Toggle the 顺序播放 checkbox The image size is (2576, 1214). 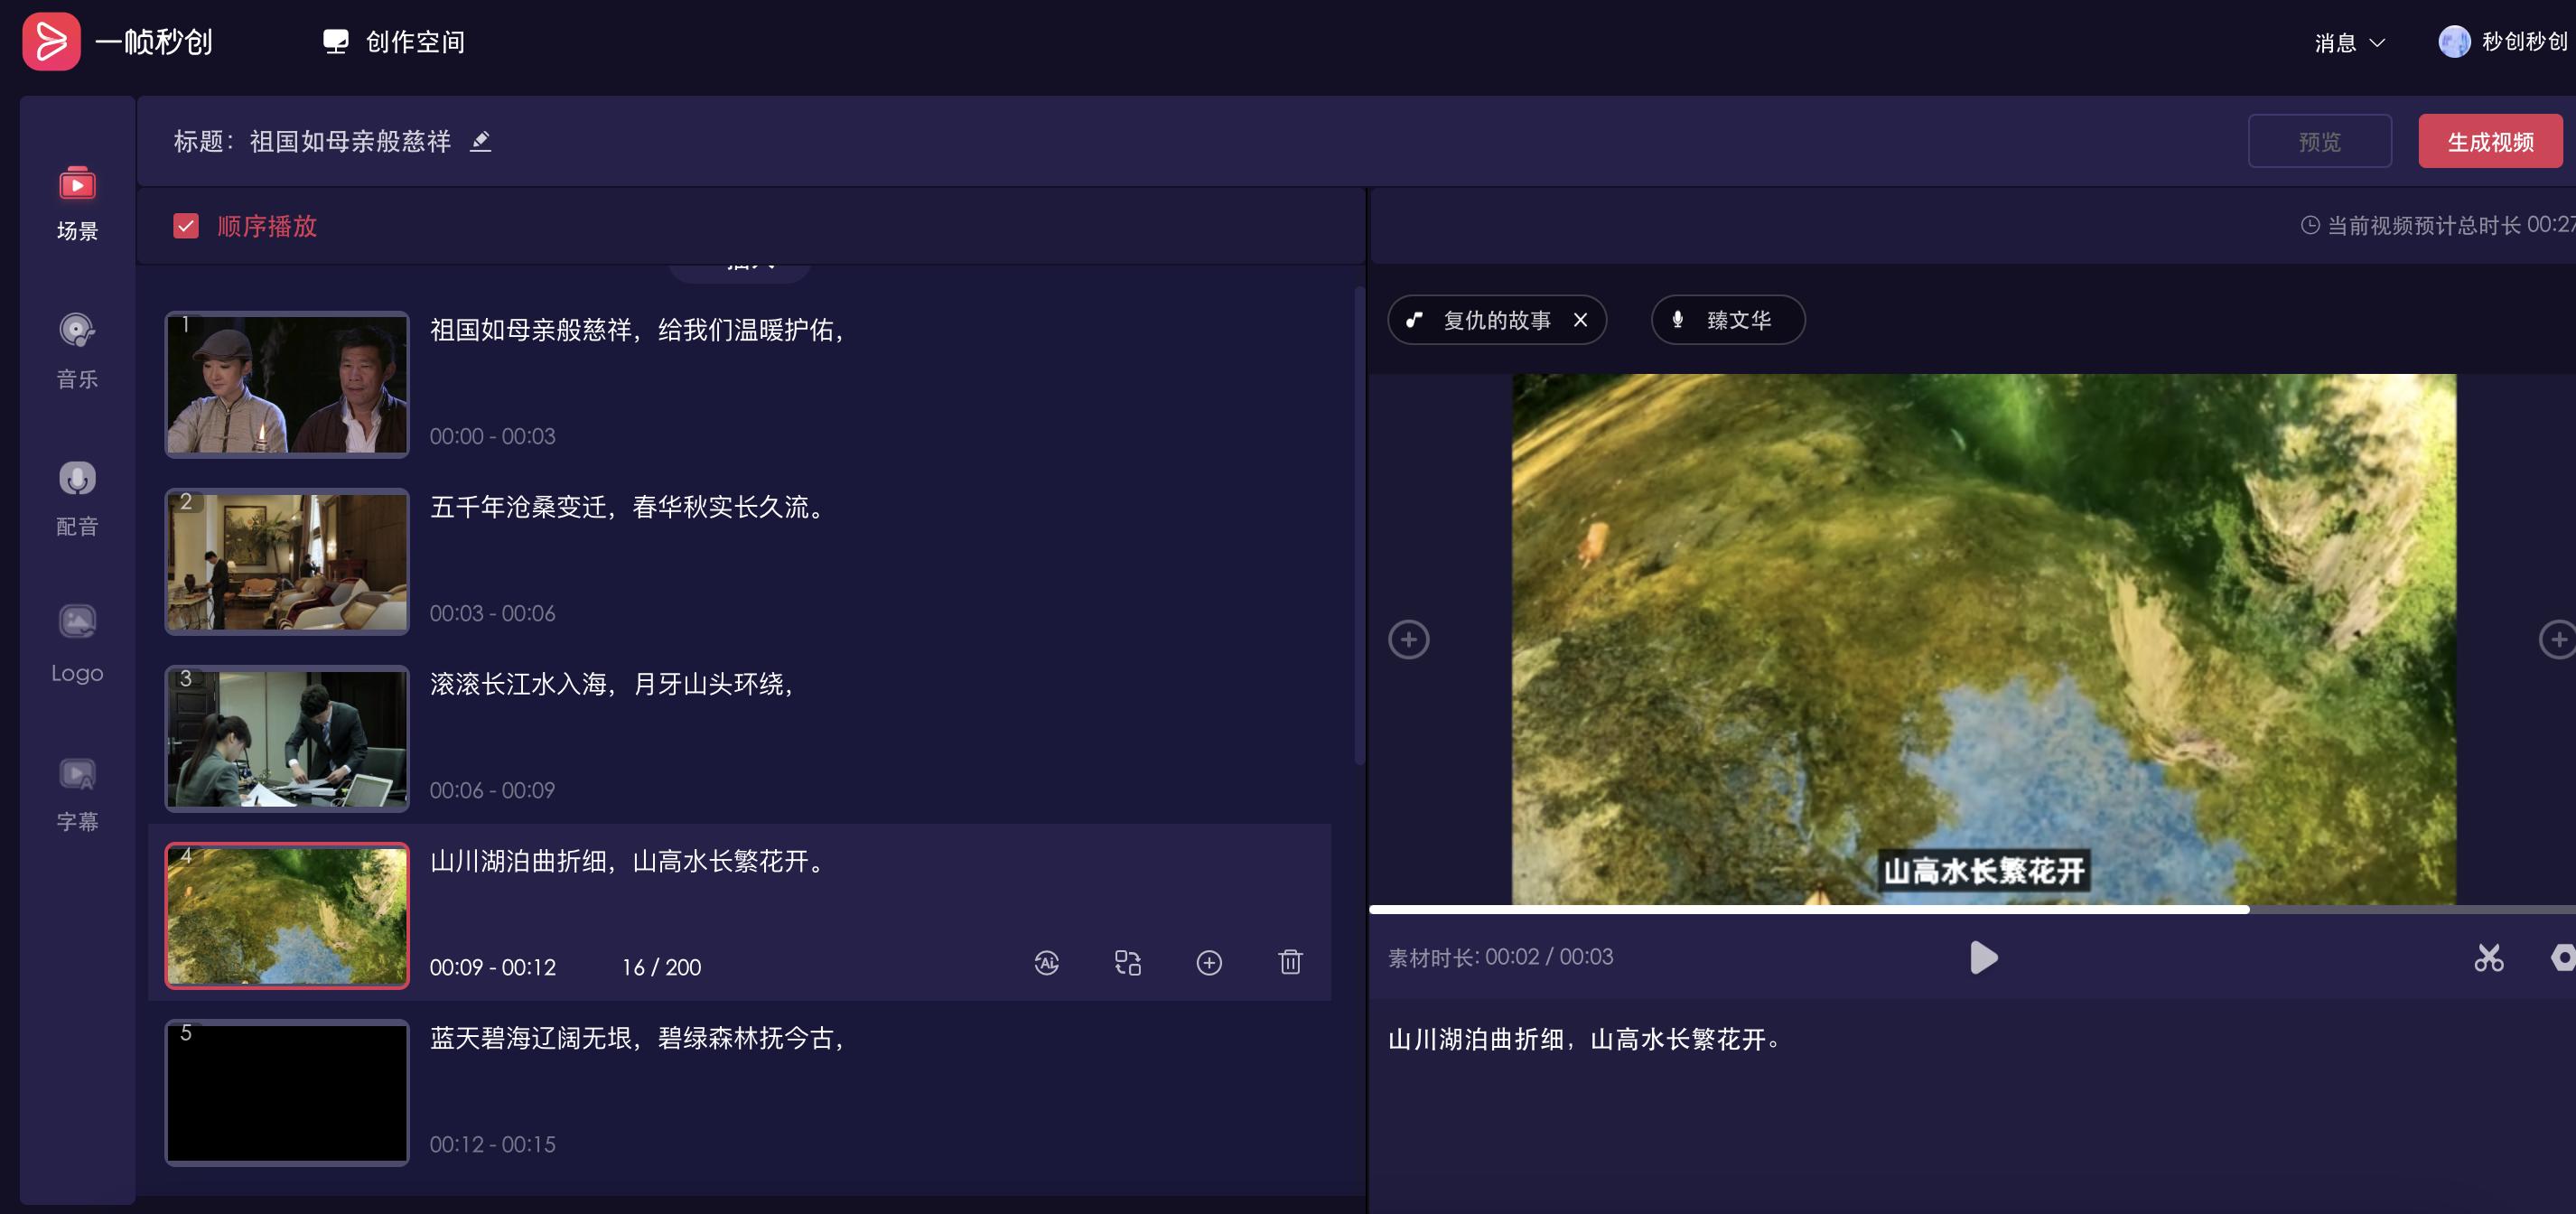point(186,226)
